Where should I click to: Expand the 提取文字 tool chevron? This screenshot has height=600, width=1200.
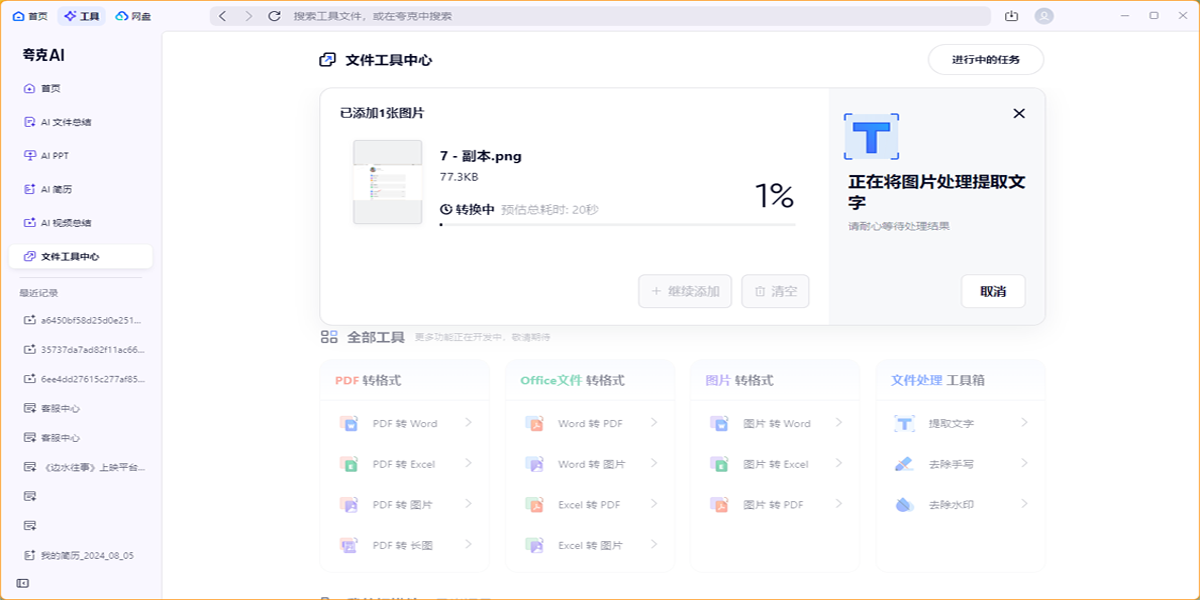tap(1024, 423)
